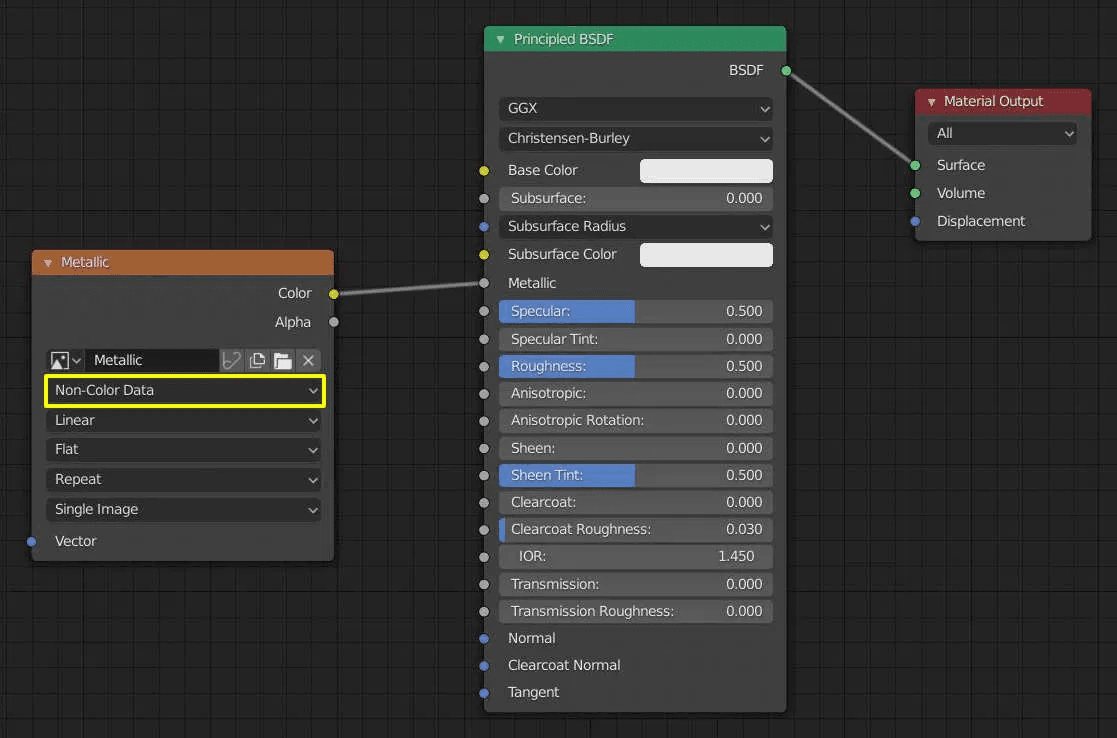1117x738 pixels.
Task: Collapse the Metallic node header
Action: (x=48, y=262)
